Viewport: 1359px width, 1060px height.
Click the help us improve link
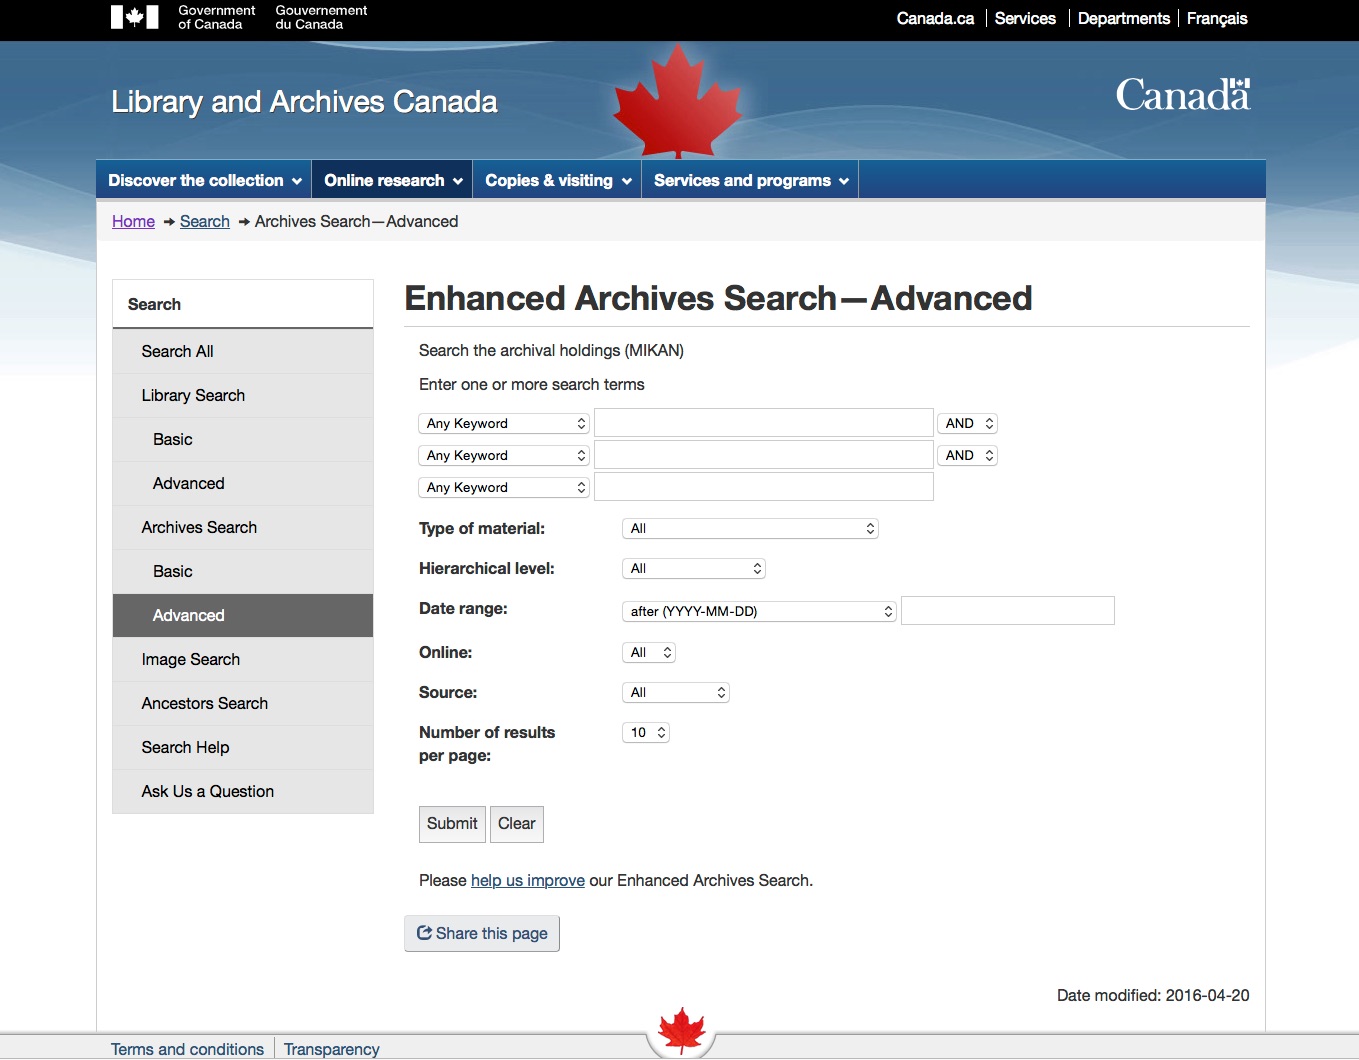click(527, 880)
